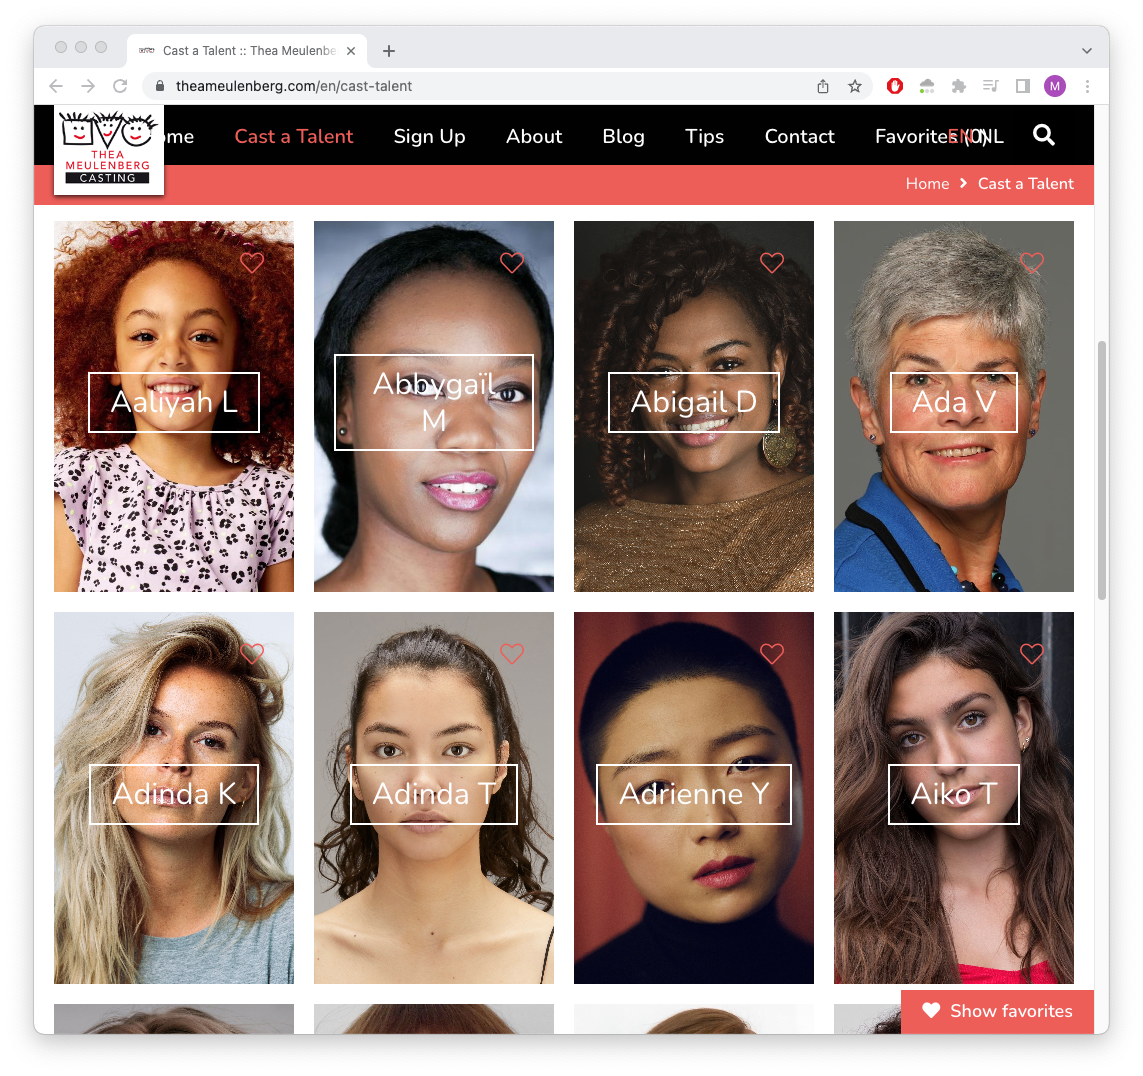Switch language to NL
The image size is (1143, 1076).
point(993,136)
